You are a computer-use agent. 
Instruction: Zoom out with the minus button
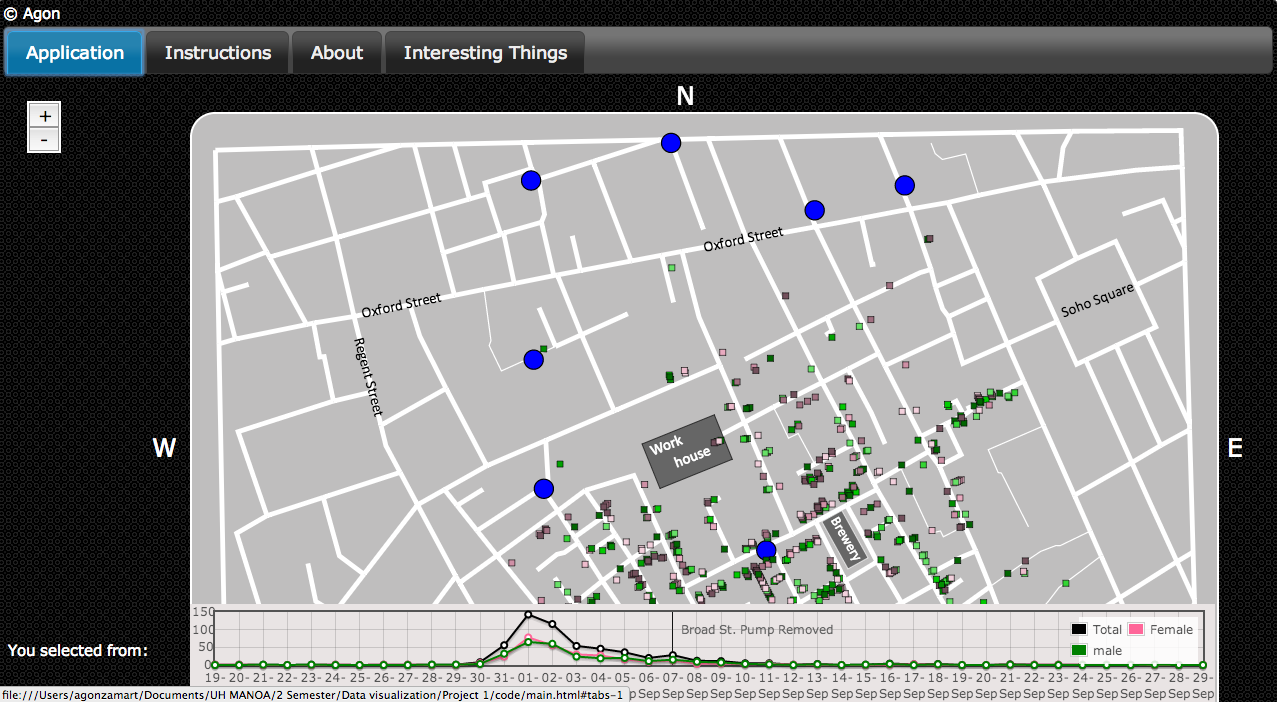(x=44, y=140)
